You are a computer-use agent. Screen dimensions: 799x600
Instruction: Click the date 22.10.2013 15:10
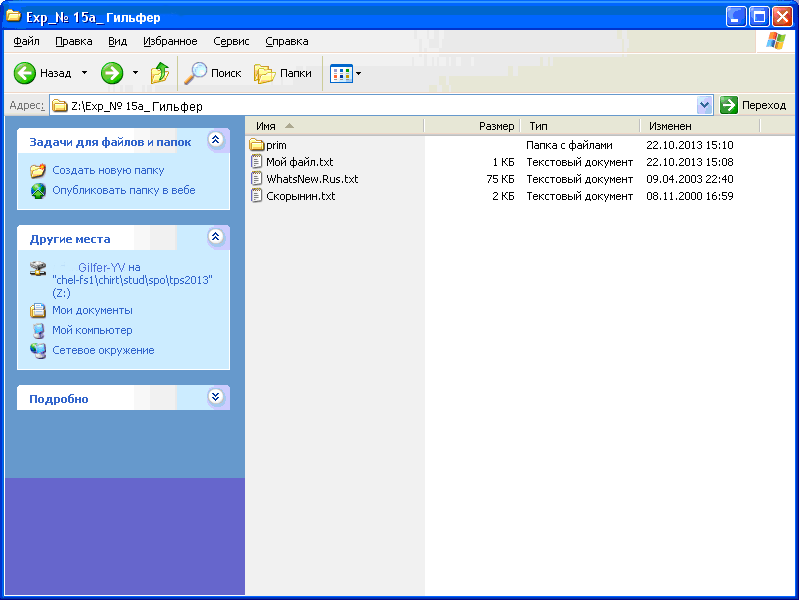(689, 145)
